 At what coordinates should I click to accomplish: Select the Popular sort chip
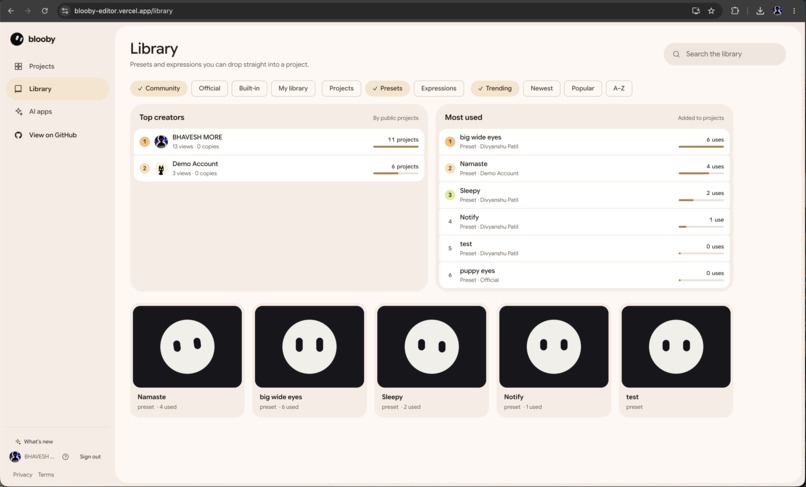[x=583, y=88]
